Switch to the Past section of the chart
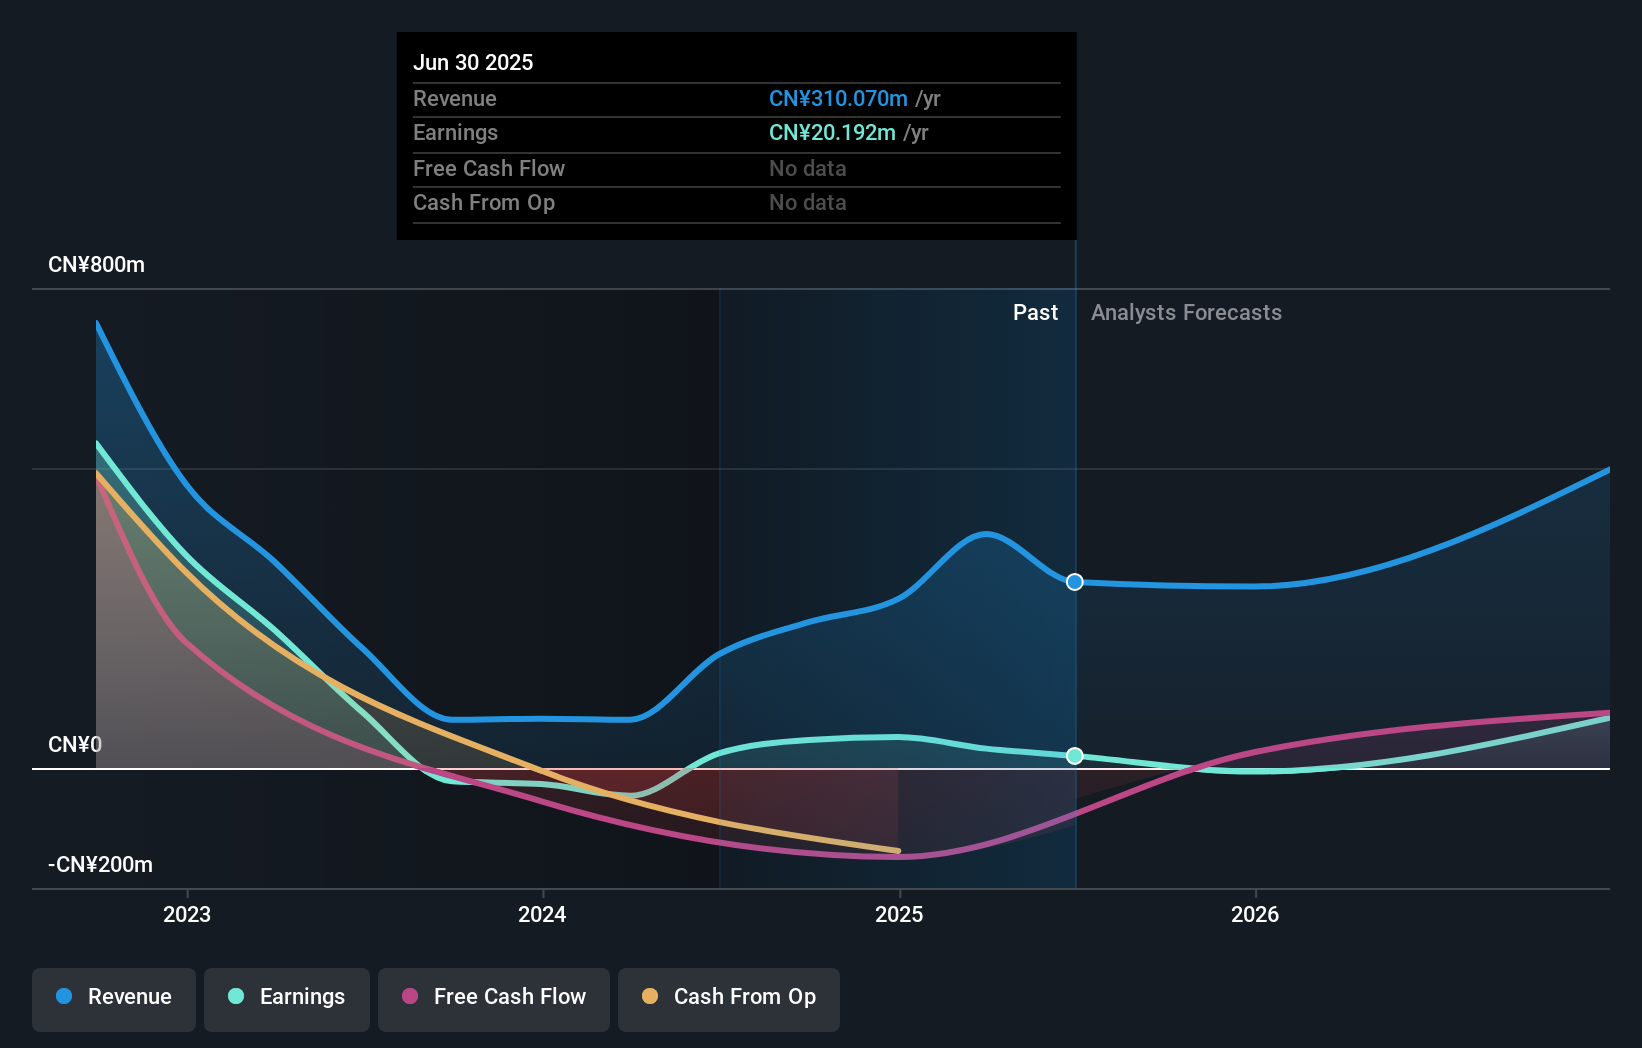Image resolution: width=1642 pixels, height=1048 pixels. click(1035, 312)
